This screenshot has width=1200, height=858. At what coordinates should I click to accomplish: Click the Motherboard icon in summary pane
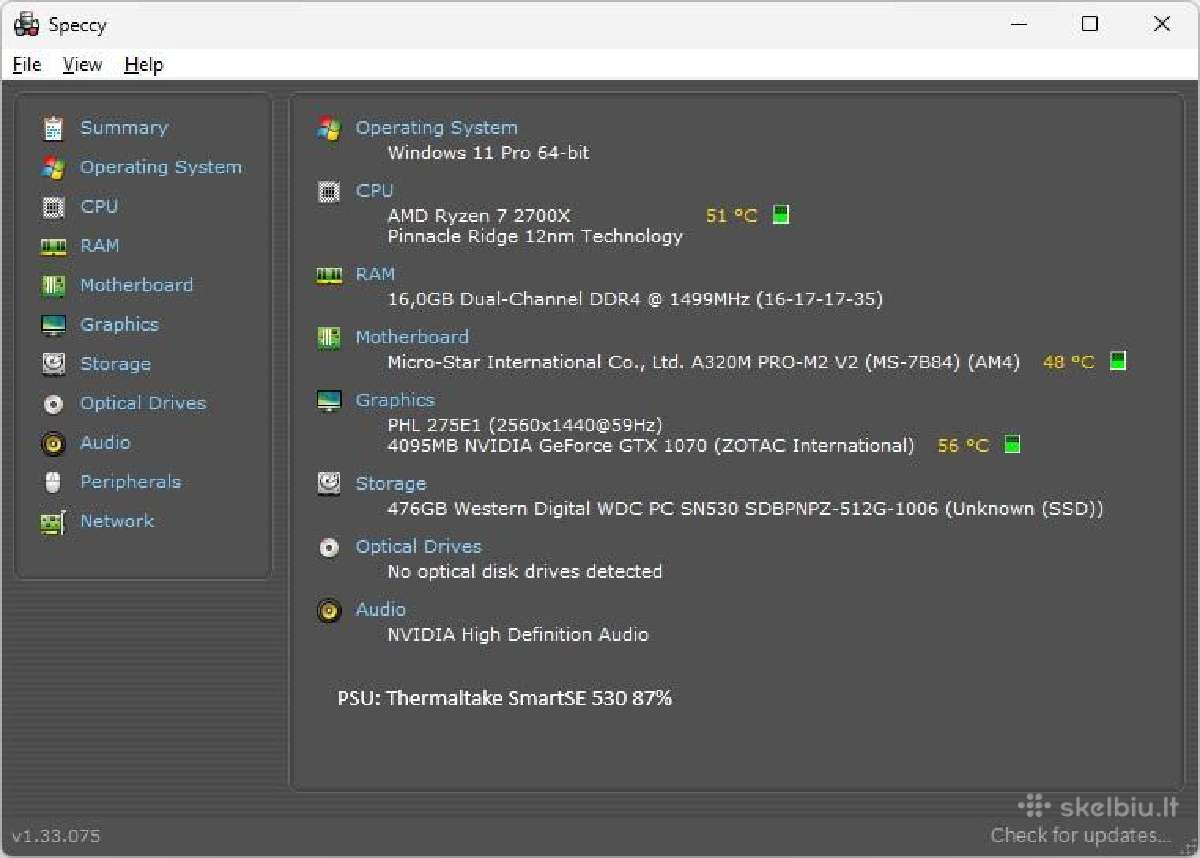pos(329,337)
